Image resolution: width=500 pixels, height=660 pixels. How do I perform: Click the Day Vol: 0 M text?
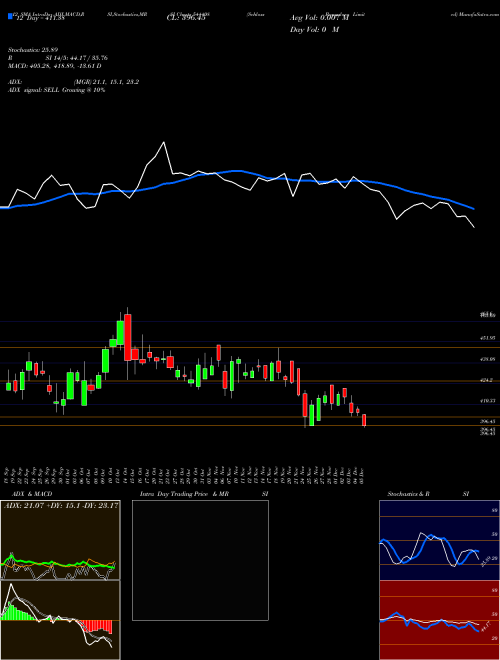(315, 30)
